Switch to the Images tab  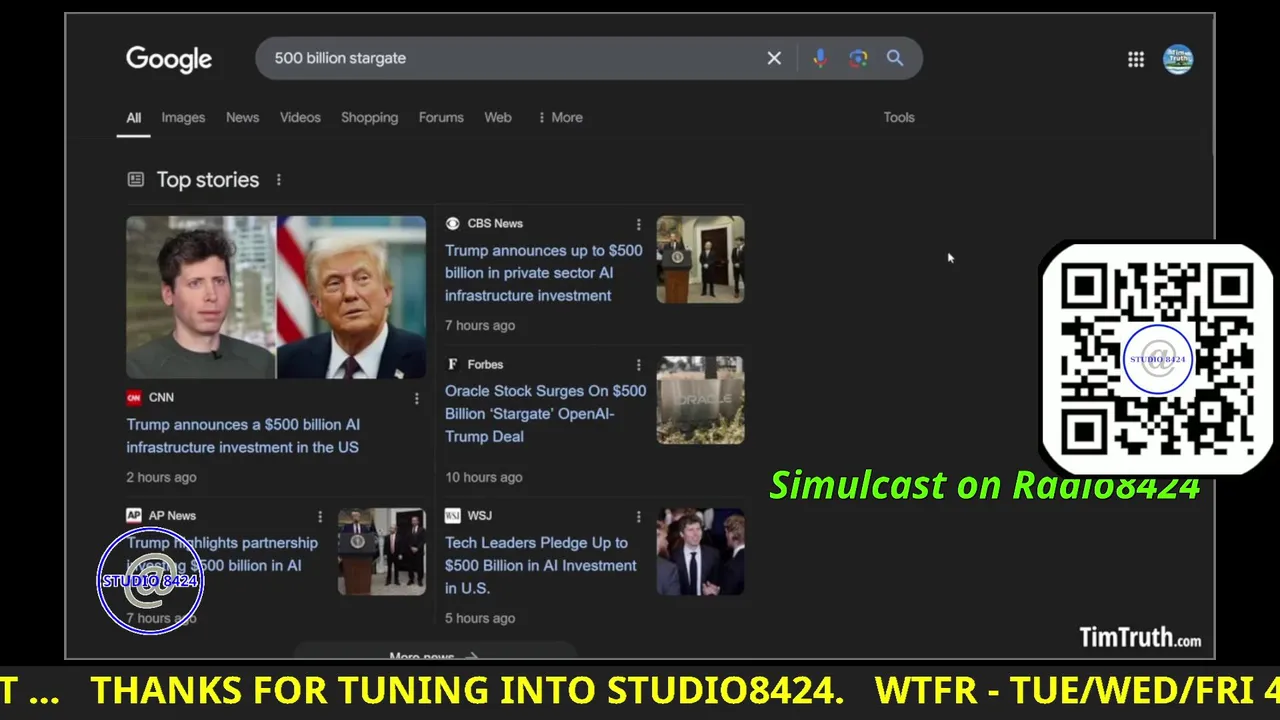coord(183,117)
